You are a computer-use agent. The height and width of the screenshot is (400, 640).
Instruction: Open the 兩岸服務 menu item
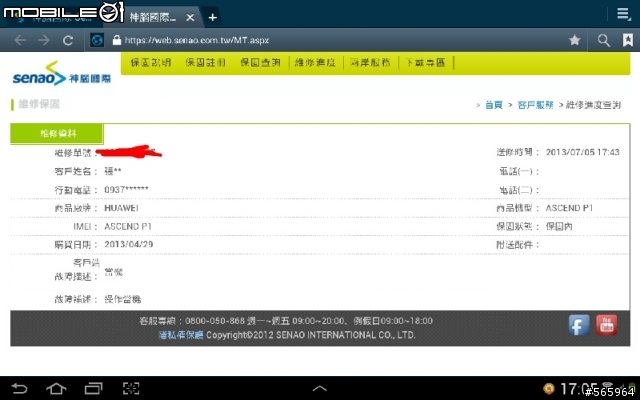[370, 62]
